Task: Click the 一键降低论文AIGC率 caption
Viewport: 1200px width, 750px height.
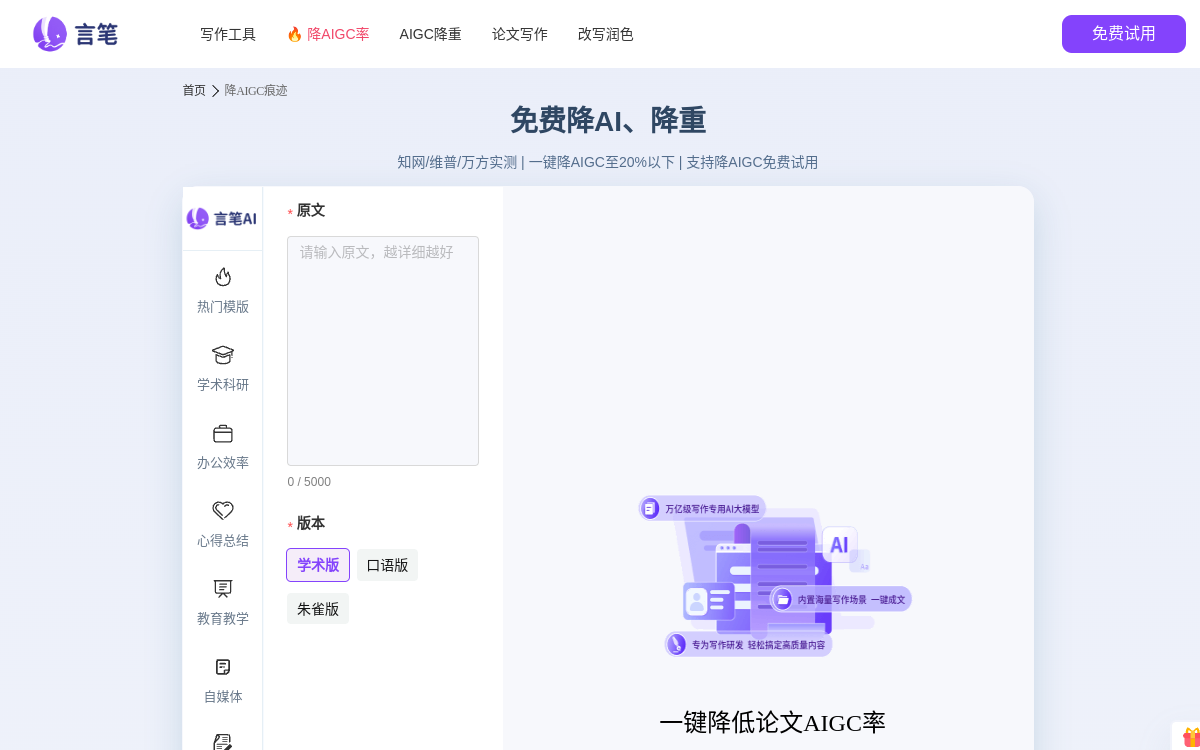Action: [772, 722]
